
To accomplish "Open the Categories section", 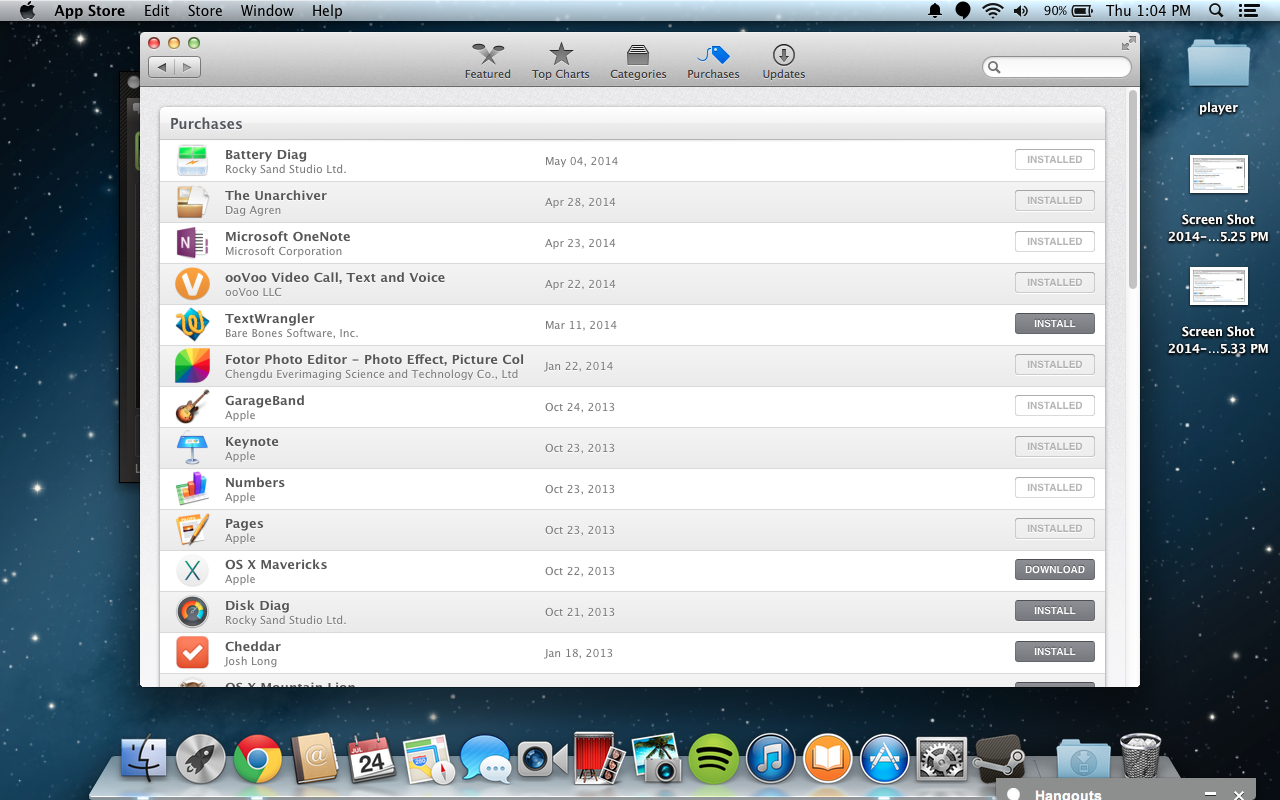I will pos(638,61).
